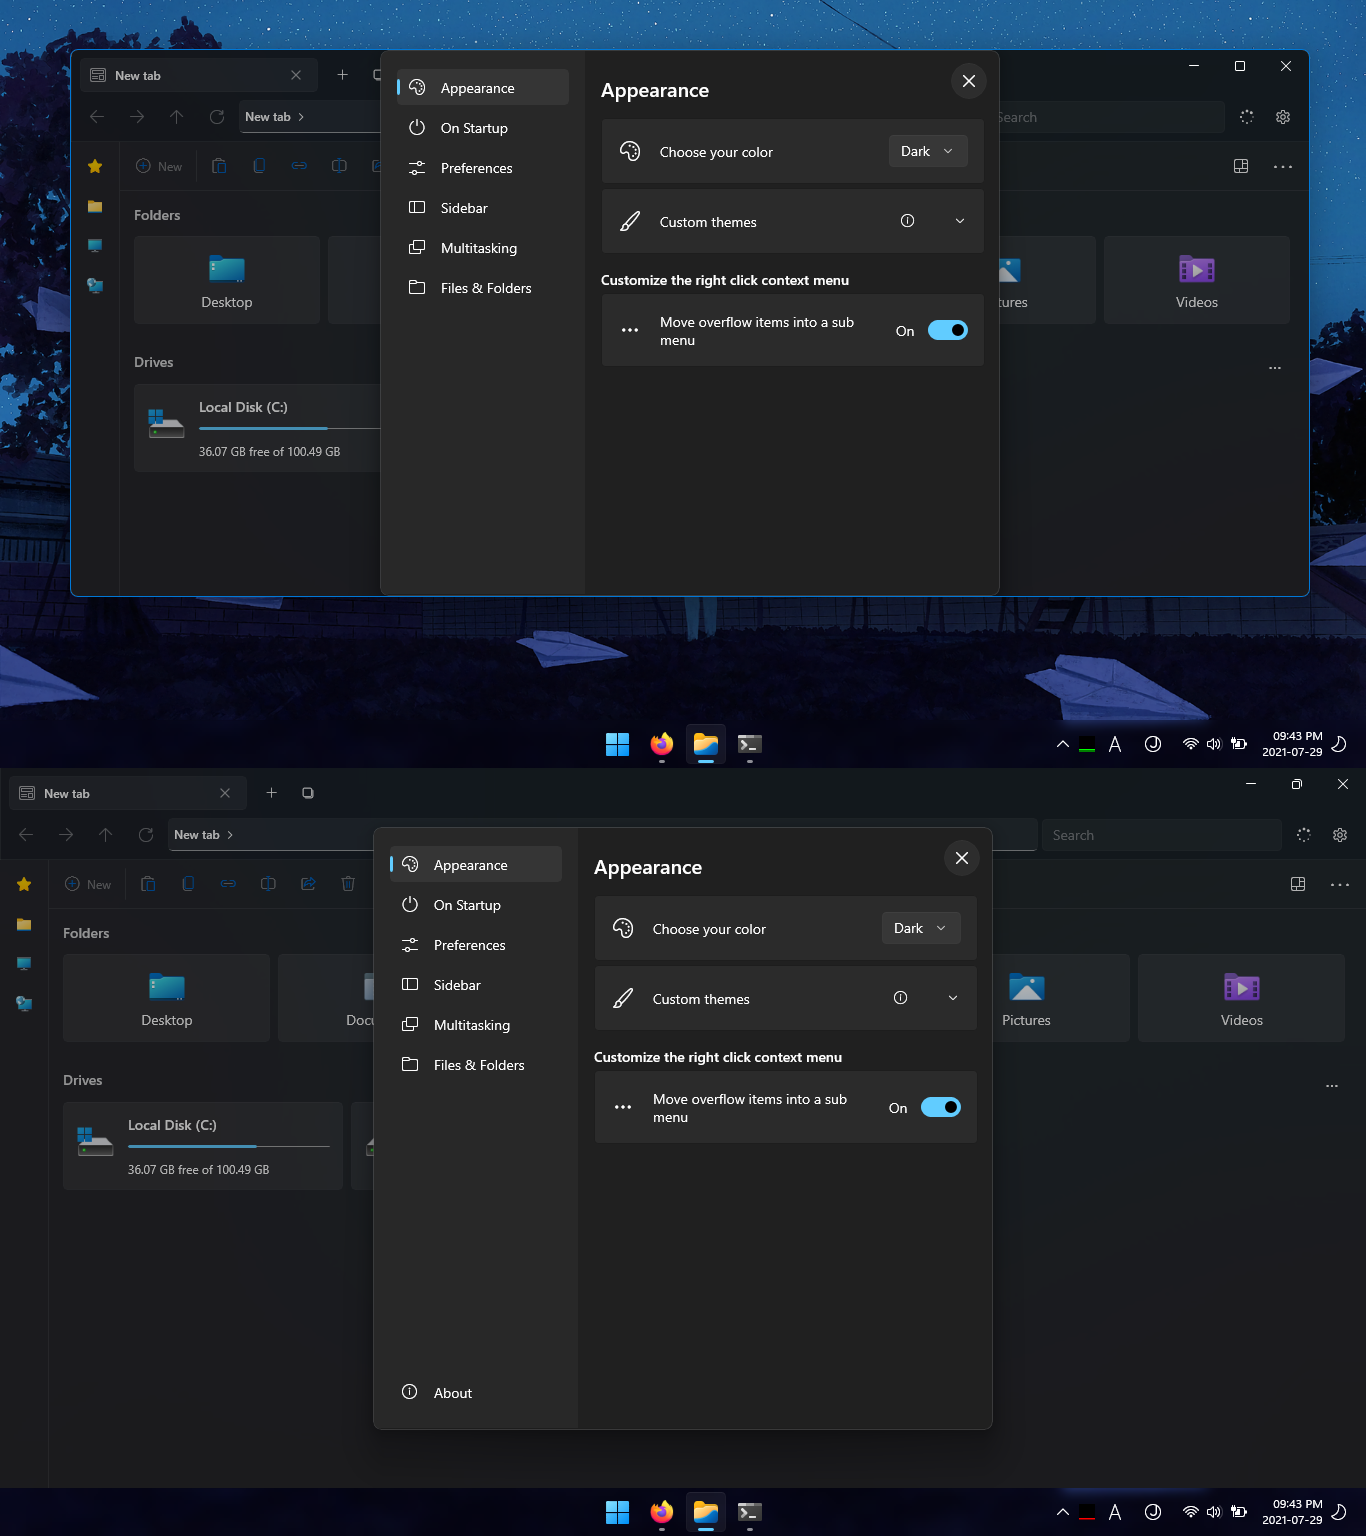Click the layout view mode icon

coord(1298,884)
